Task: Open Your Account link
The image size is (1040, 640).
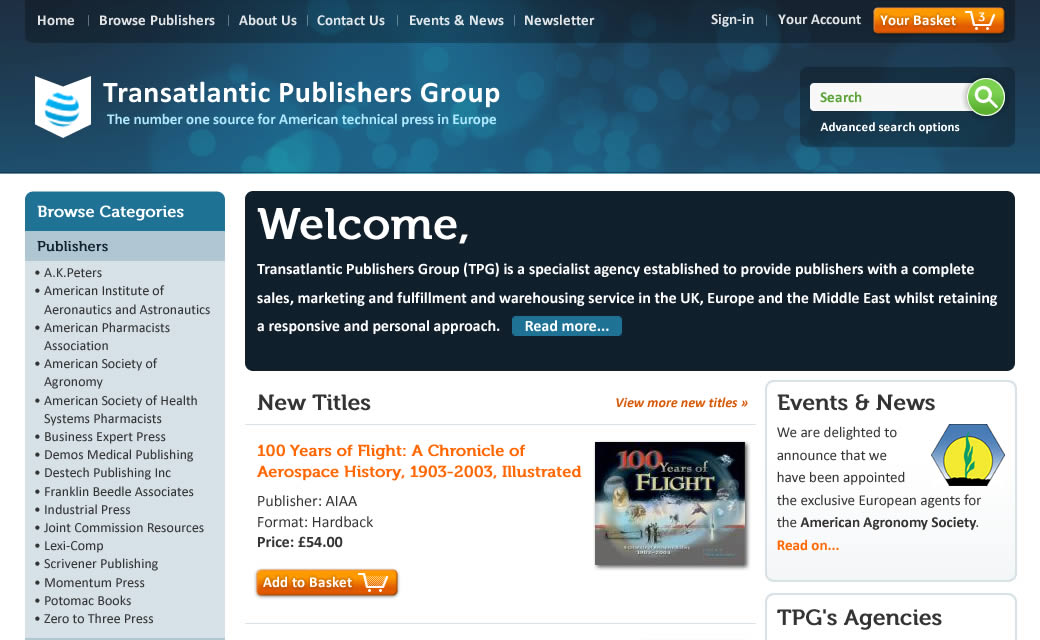Action: [819, 20]
